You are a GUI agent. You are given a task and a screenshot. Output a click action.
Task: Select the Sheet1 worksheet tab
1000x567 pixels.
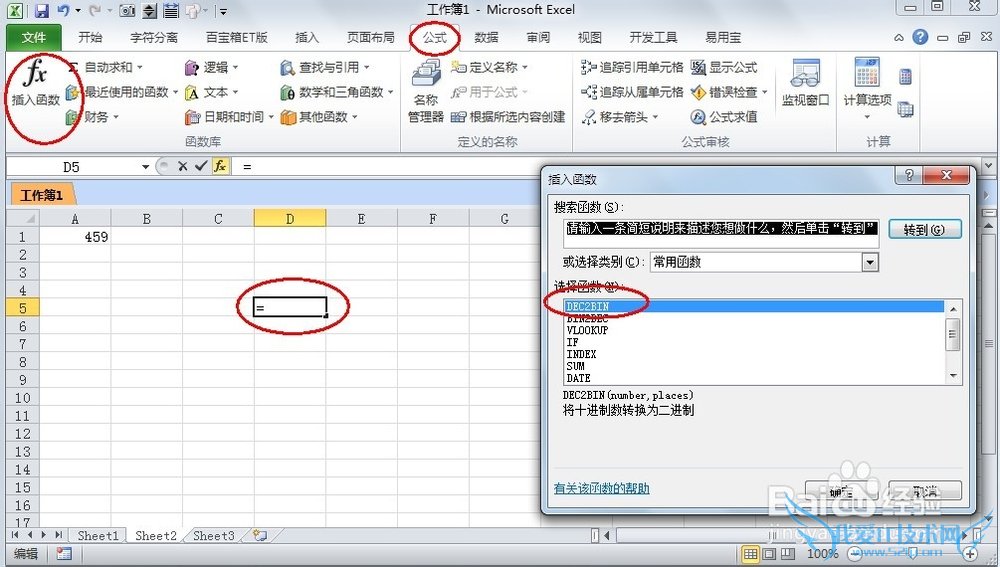pos(98,536)
